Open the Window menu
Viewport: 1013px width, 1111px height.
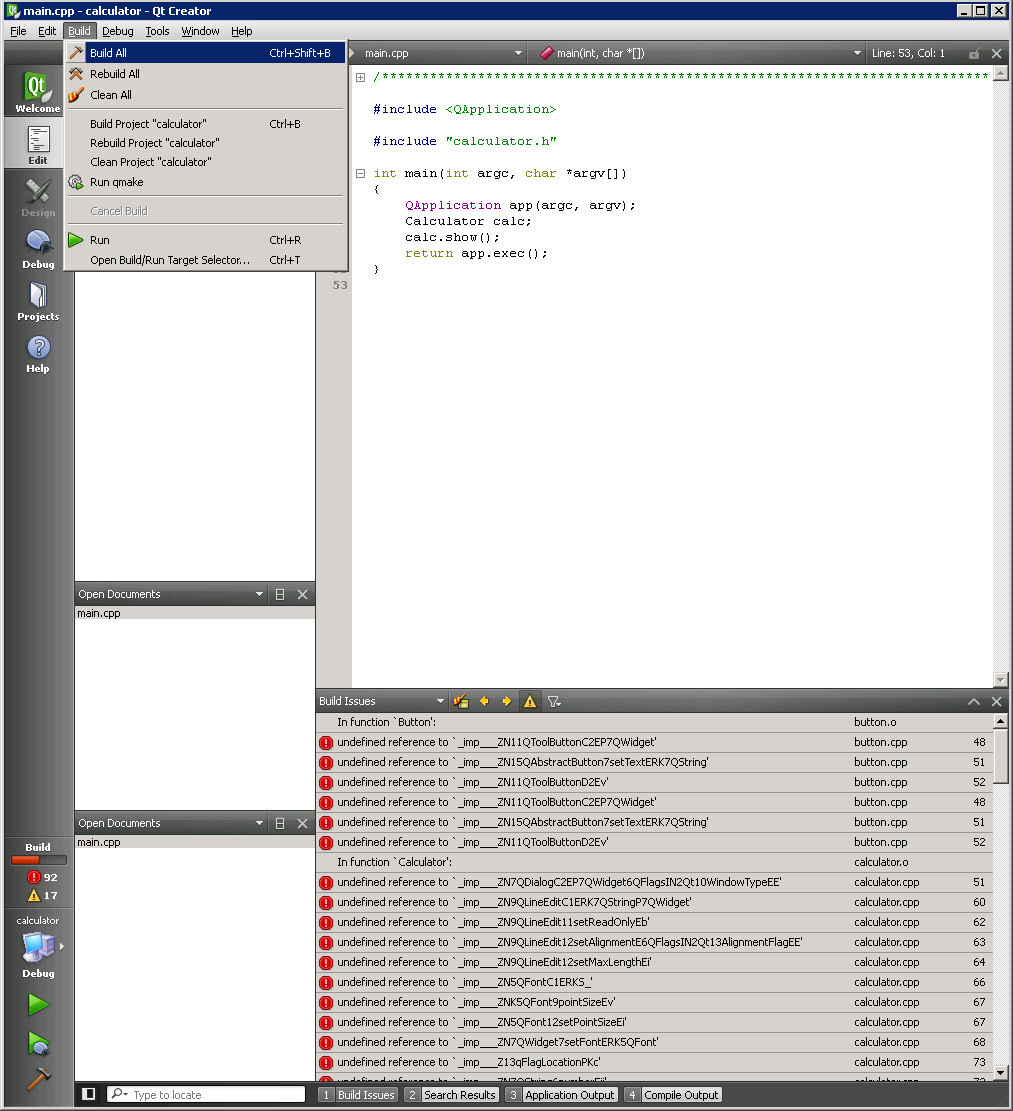pos(200,31)
